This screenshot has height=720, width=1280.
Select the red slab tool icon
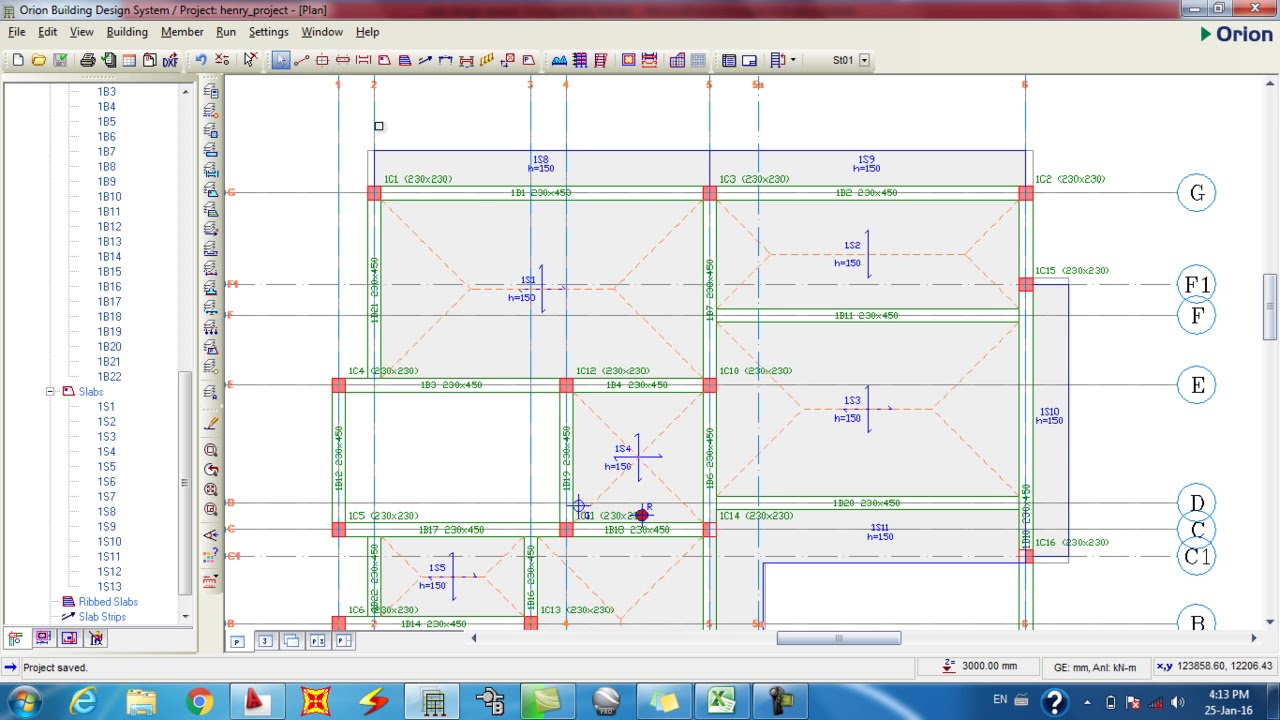click(384, 60)
